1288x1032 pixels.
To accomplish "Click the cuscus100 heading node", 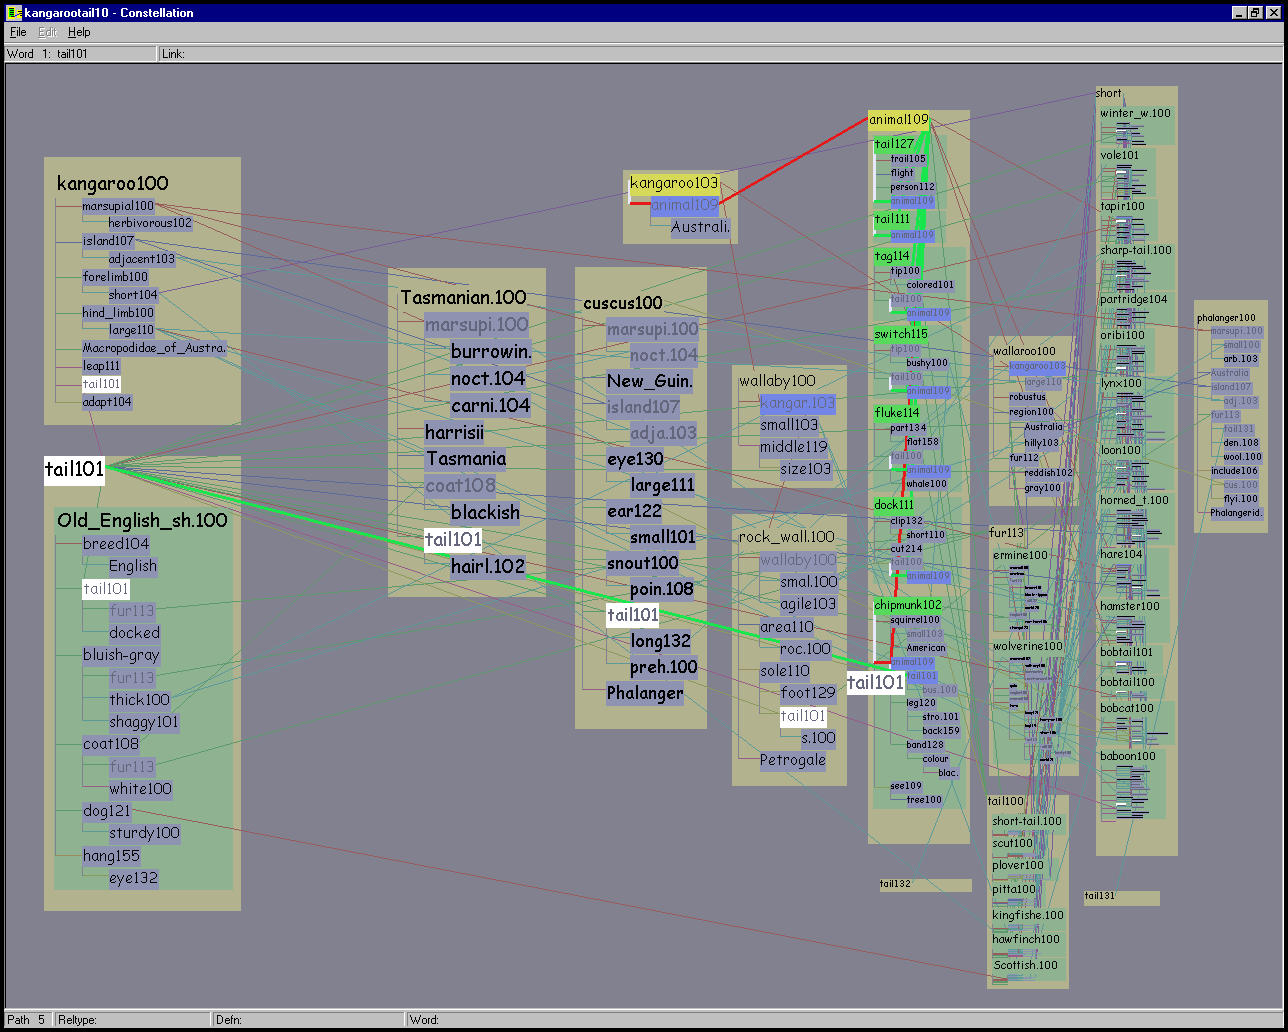I will [622, 303].
